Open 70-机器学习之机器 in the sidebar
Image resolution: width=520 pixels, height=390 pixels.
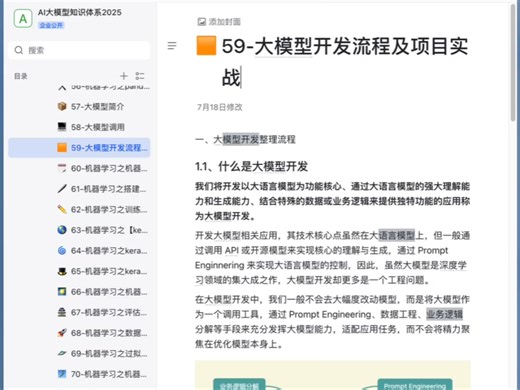(x=109, y=374)
